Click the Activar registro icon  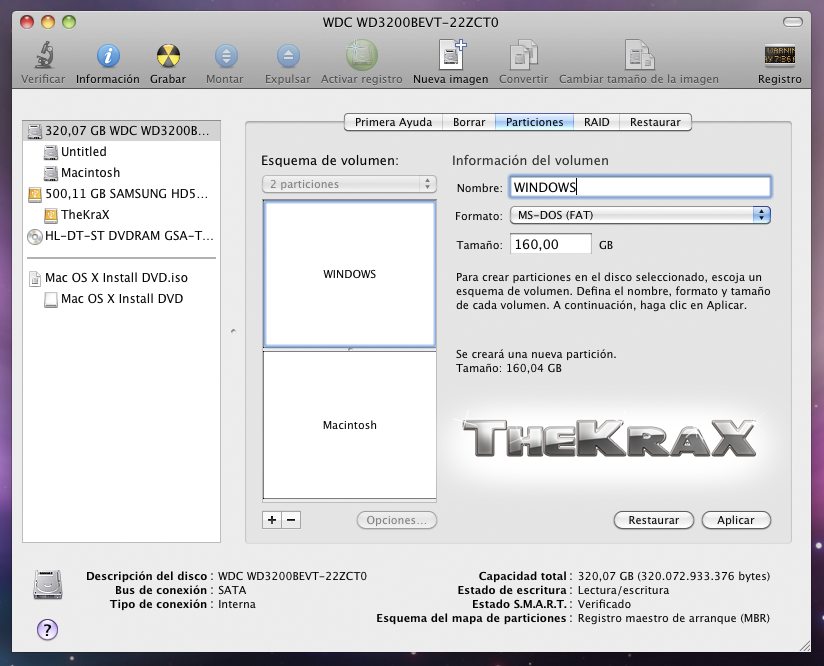(362, 55)
